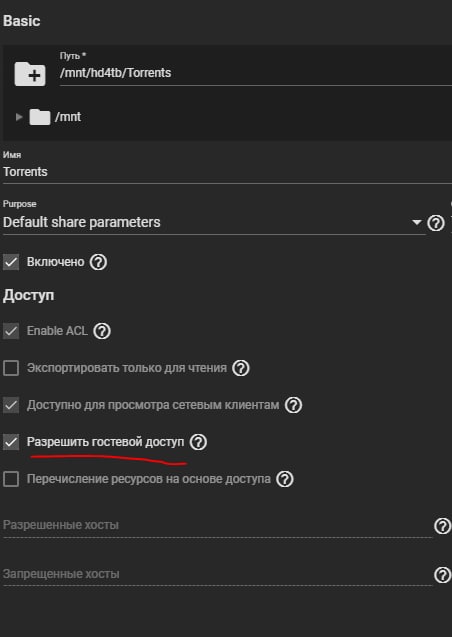Open help for Разрешенные хосты field
This screenshot has width=452, height=637.
(442, 526)
